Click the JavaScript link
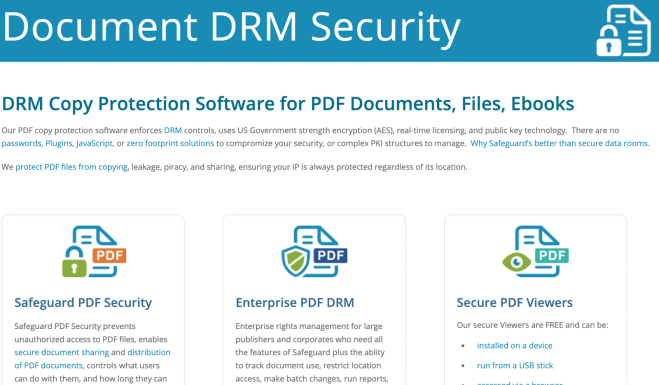The height and width of the screenshot is (385, 659). tap(94, 143)
